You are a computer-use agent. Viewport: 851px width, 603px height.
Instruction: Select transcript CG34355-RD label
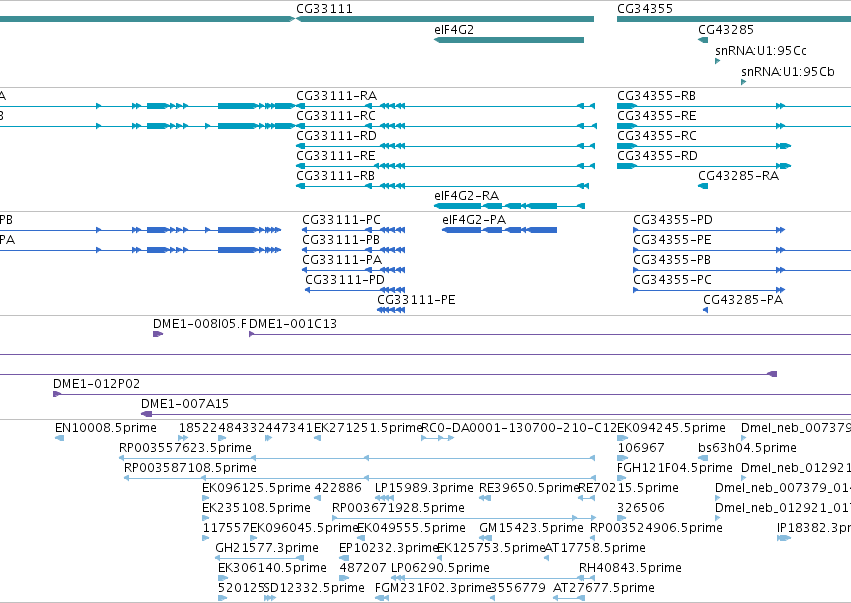(x=657, y=156)
